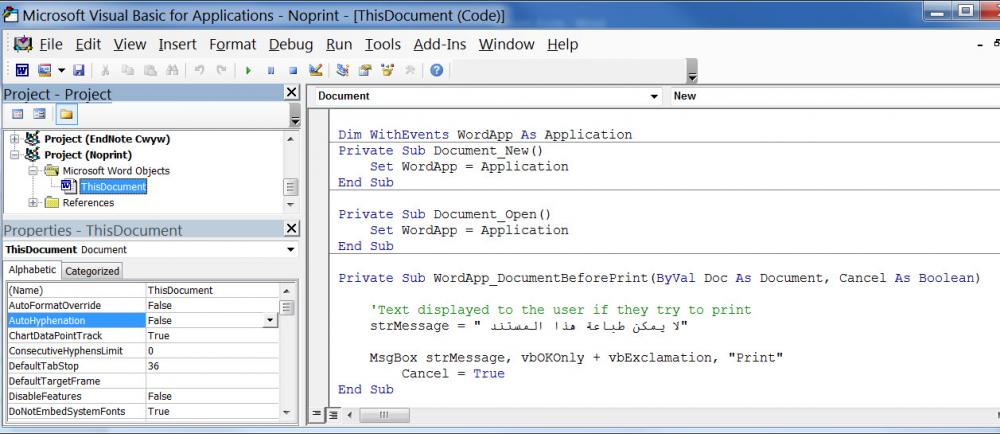Click the Copy toolbar icon
The image size is (1000, 434).
(128, 70)
